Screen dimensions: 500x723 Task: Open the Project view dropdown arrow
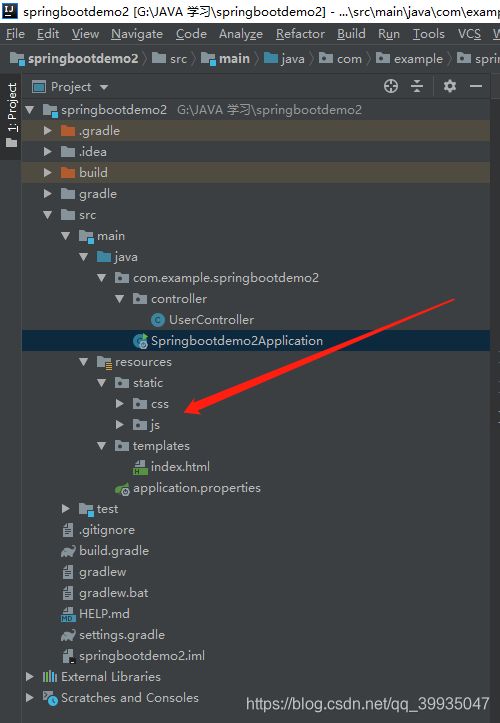pyautogui.click(x=104, y=87)
